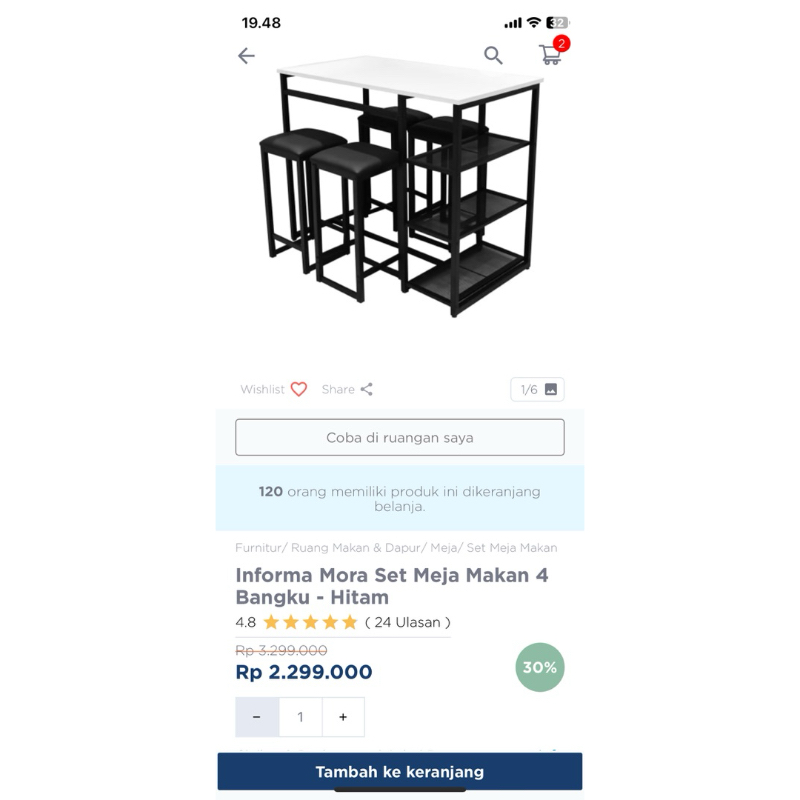Tap the 30% discount badge
The width and height of the screenshot is (800, 800).
(540, 667)
